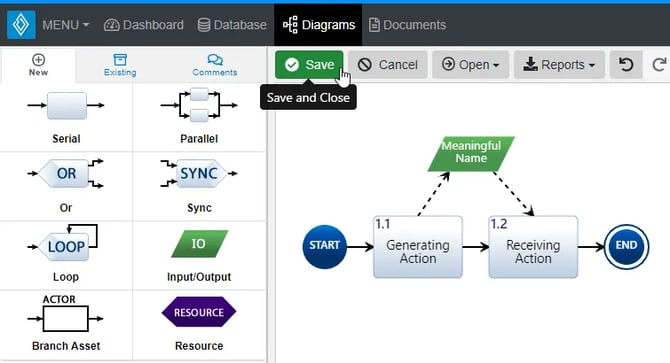Click the 'Sync' label text
The height and width of the screenshot is (363, 670).
(199, 208)
